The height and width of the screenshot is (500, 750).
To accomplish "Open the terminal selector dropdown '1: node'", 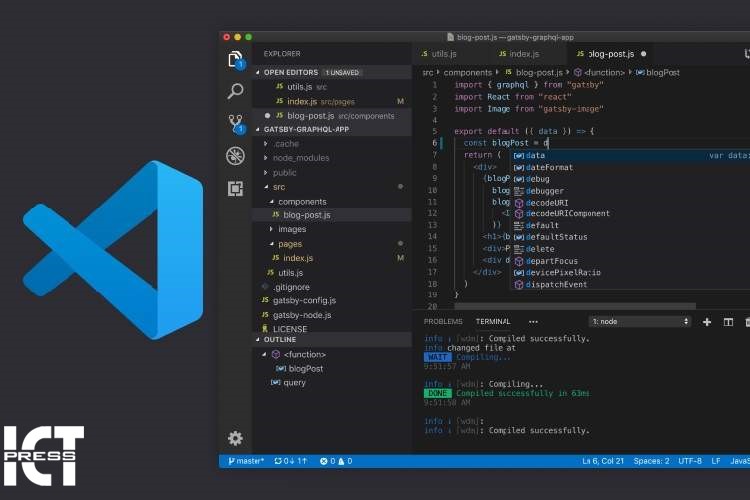I will [640, 322].
